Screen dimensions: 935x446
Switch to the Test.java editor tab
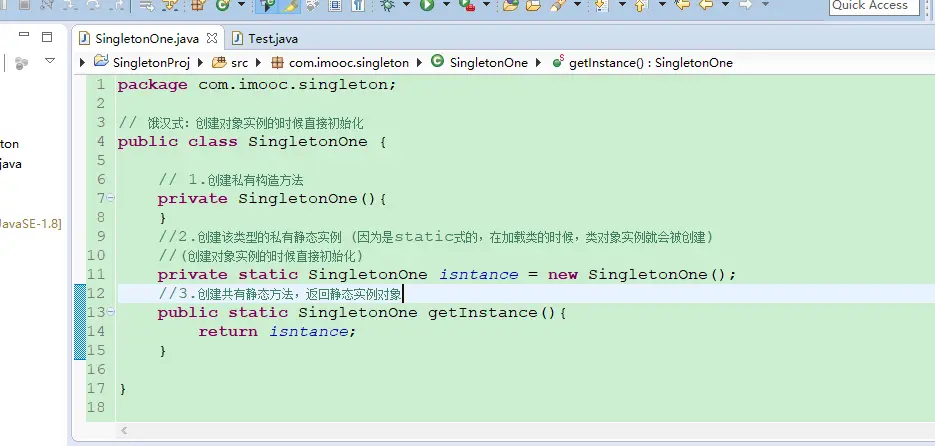[265, 39]
